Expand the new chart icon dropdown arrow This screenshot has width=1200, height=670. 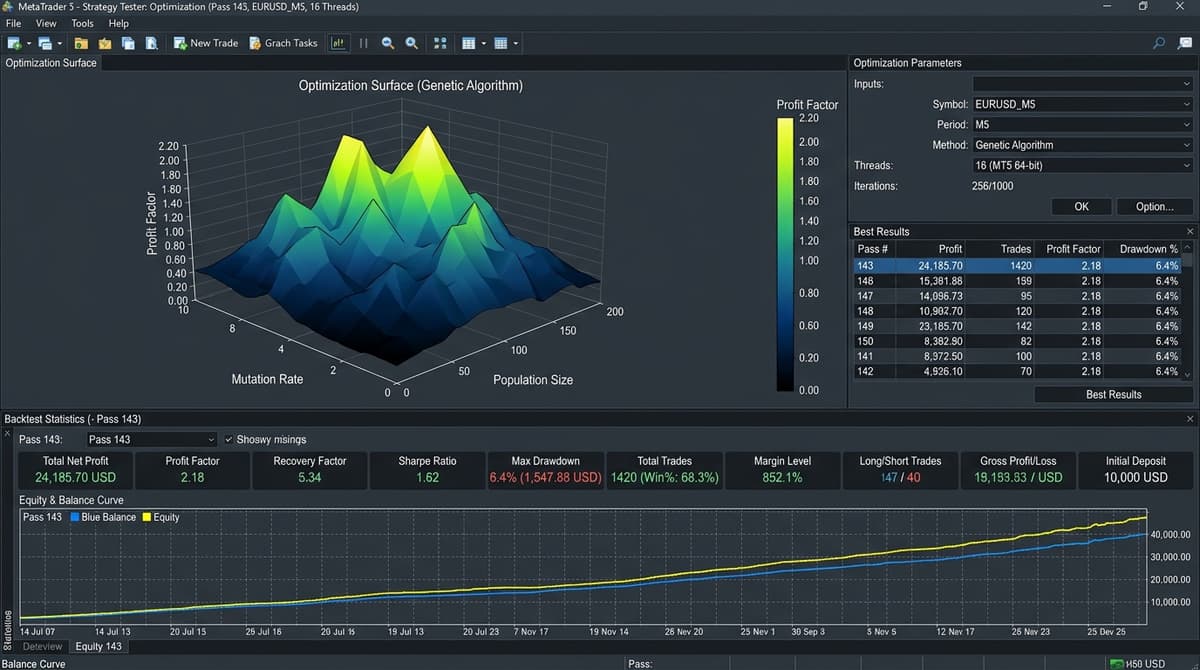[x=28, y=43]
